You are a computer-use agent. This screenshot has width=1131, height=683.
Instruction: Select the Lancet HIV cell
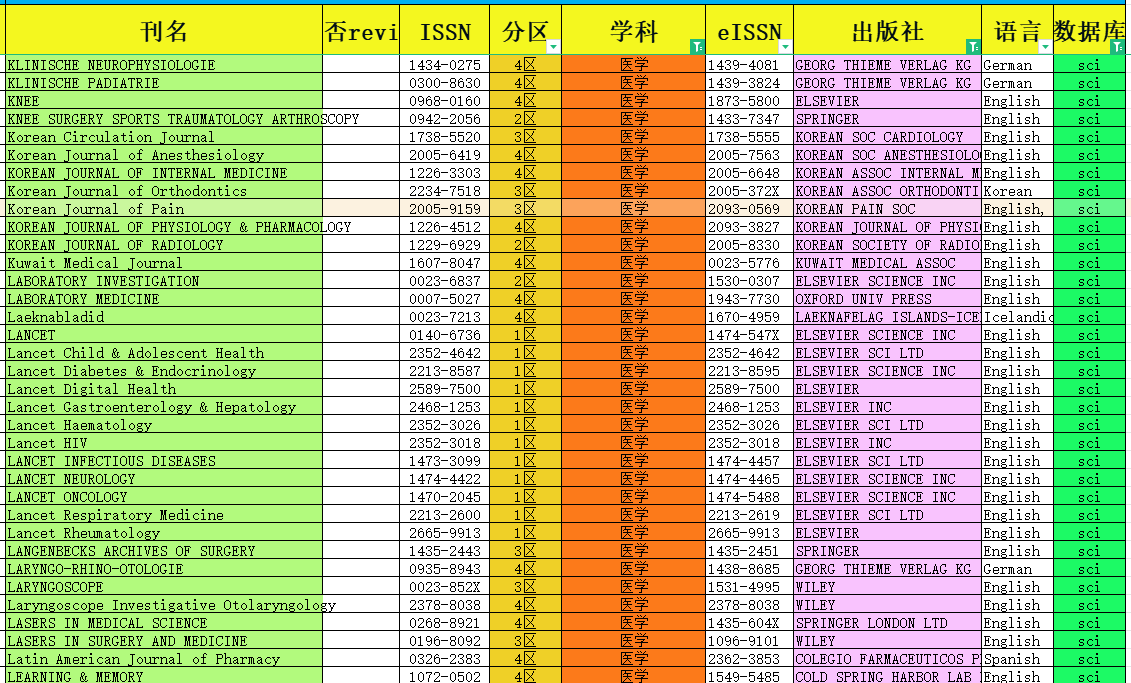coord(164,444)
